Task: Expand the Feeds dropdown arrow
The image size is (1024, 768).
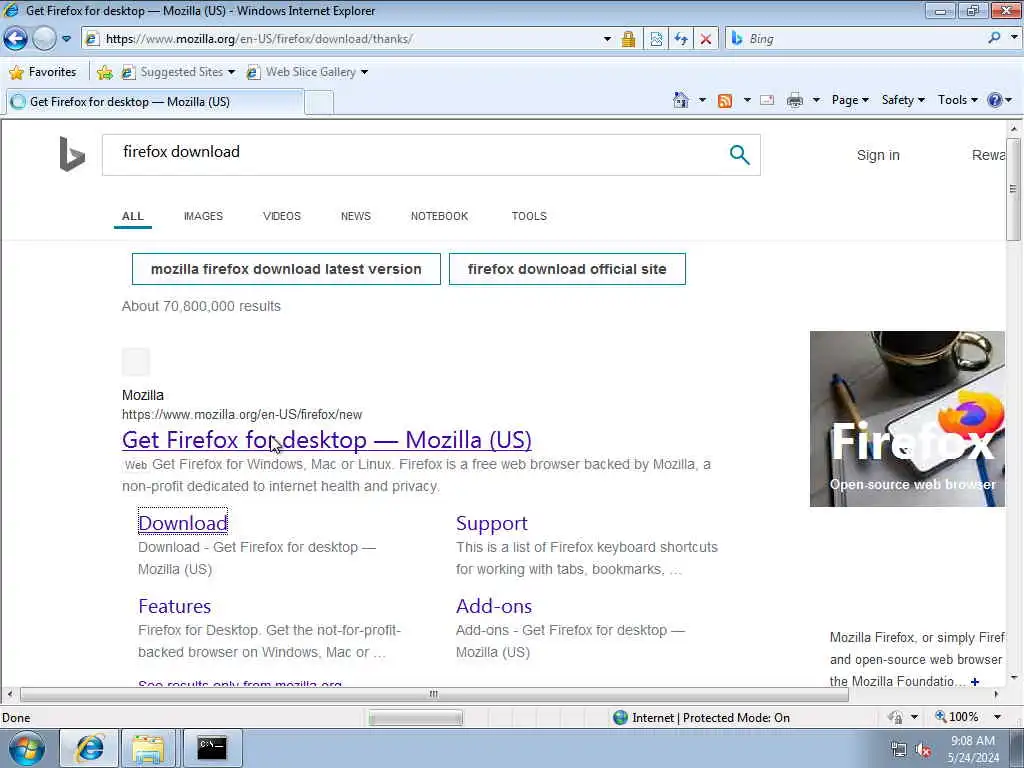Action: (x=746, y=100)
